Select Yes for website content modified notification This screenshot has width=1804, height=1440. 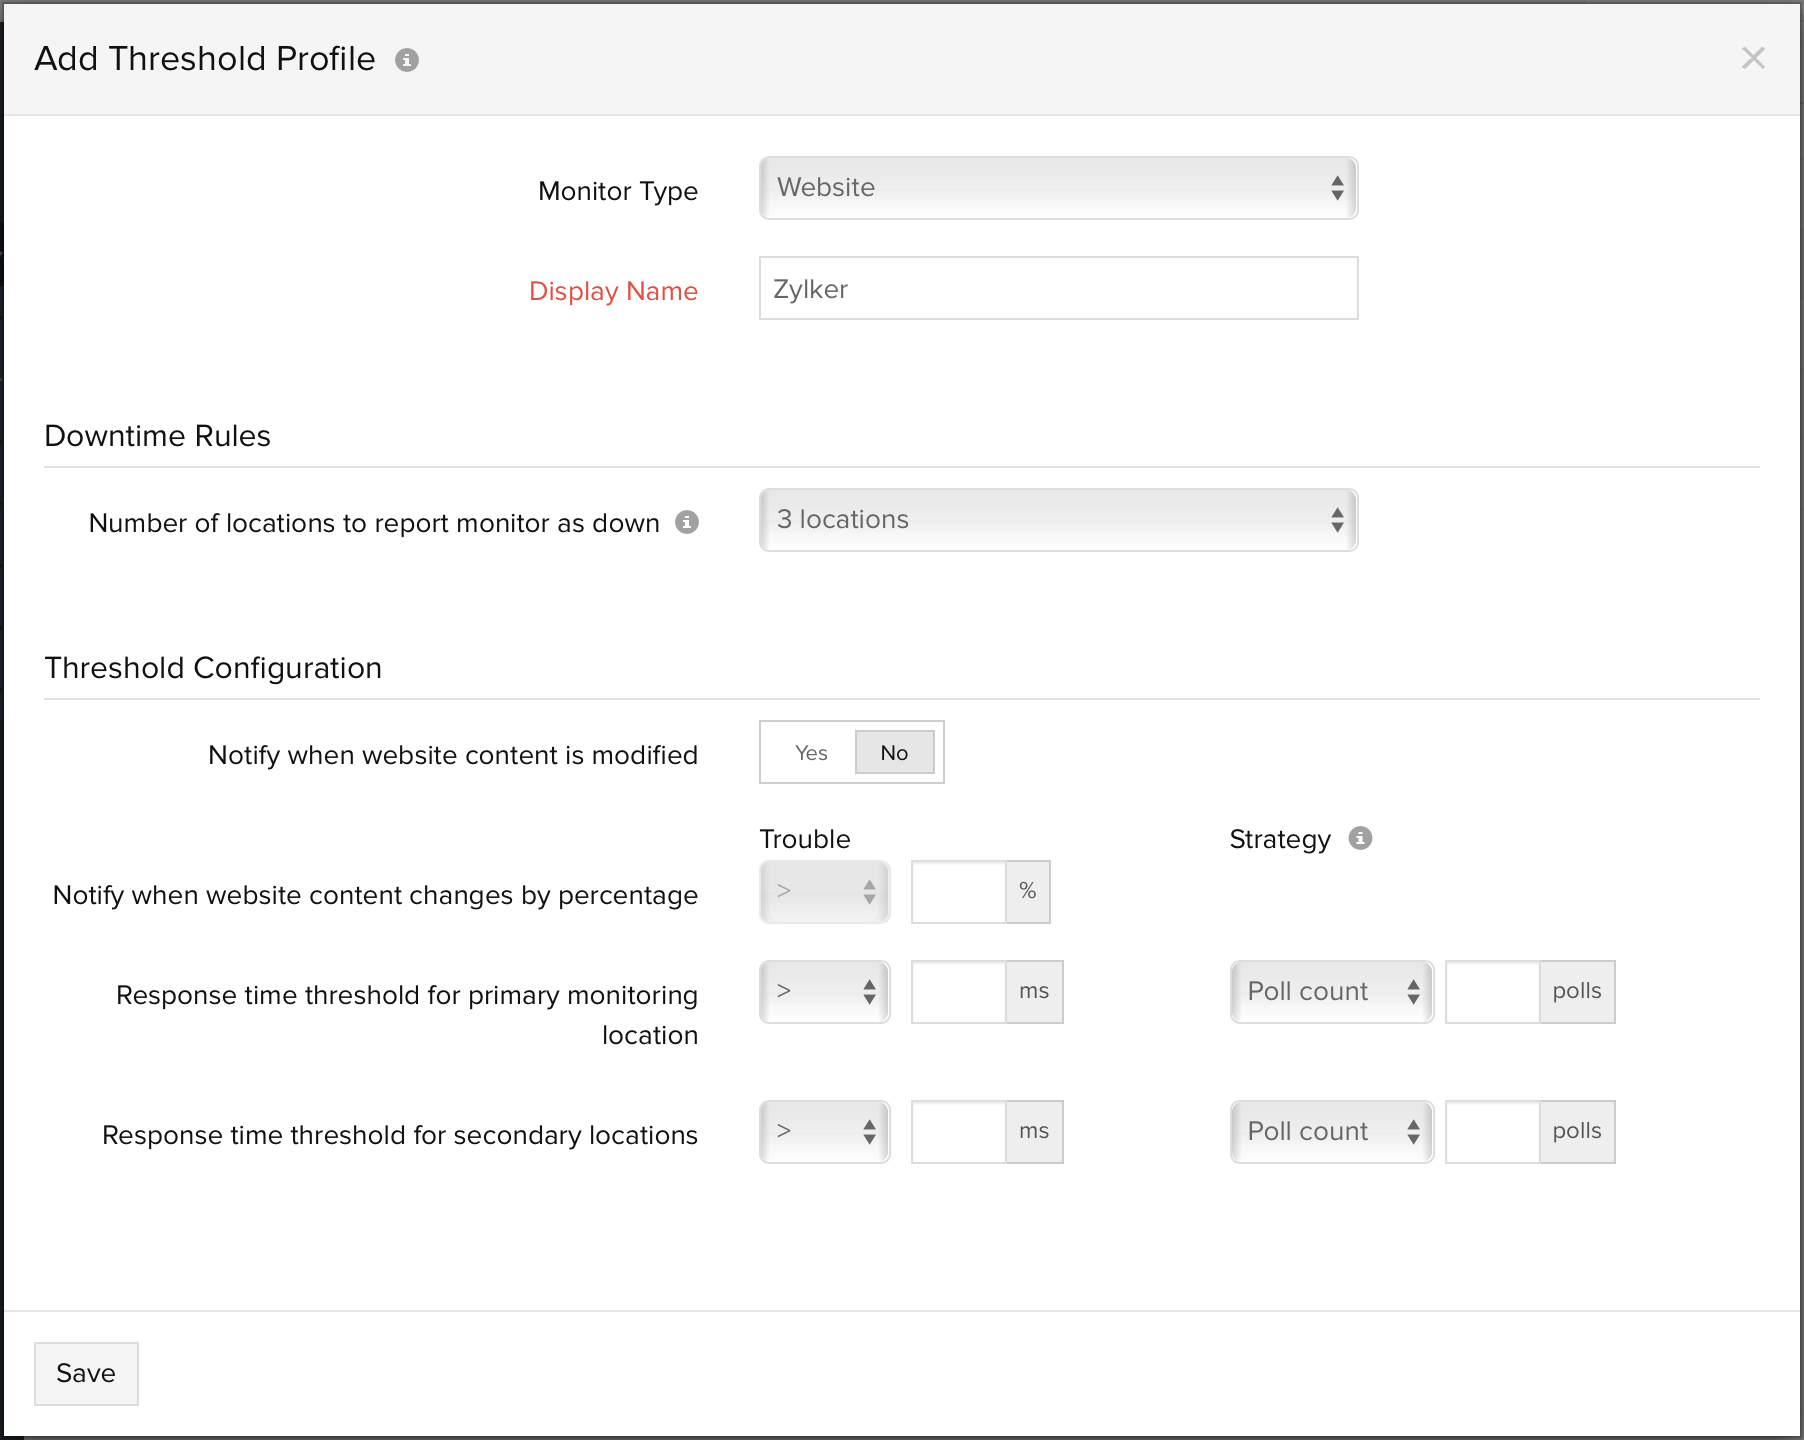[x=811, y=752]
